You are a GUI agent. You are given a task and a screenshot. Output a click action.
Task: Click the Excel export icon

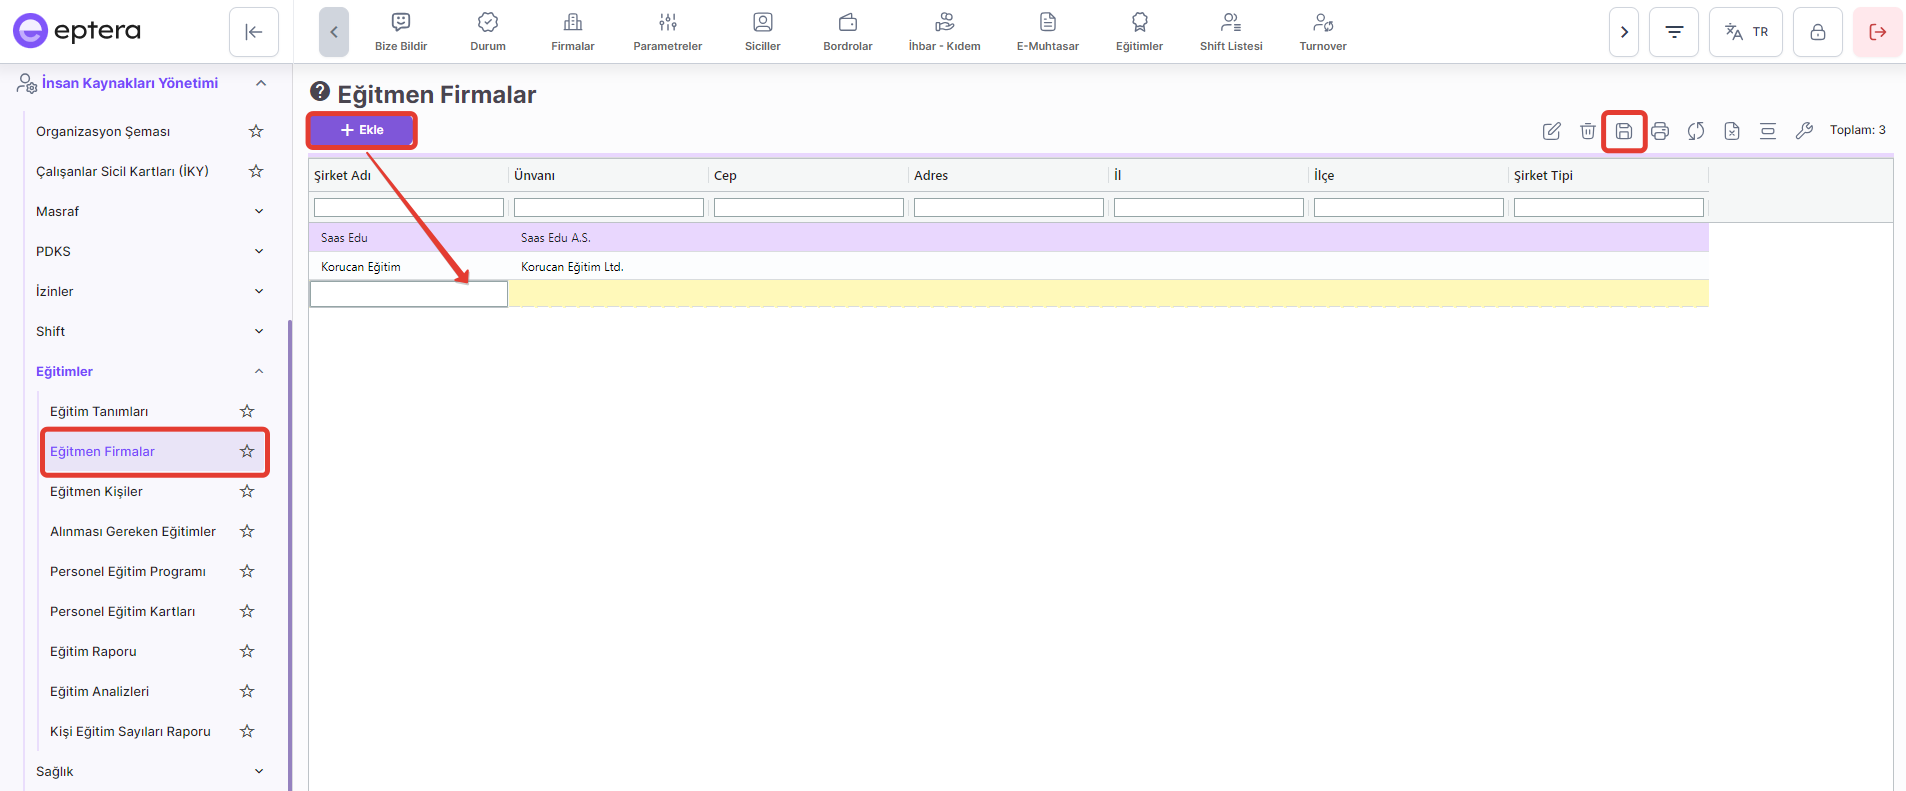tap(1732, 131)
